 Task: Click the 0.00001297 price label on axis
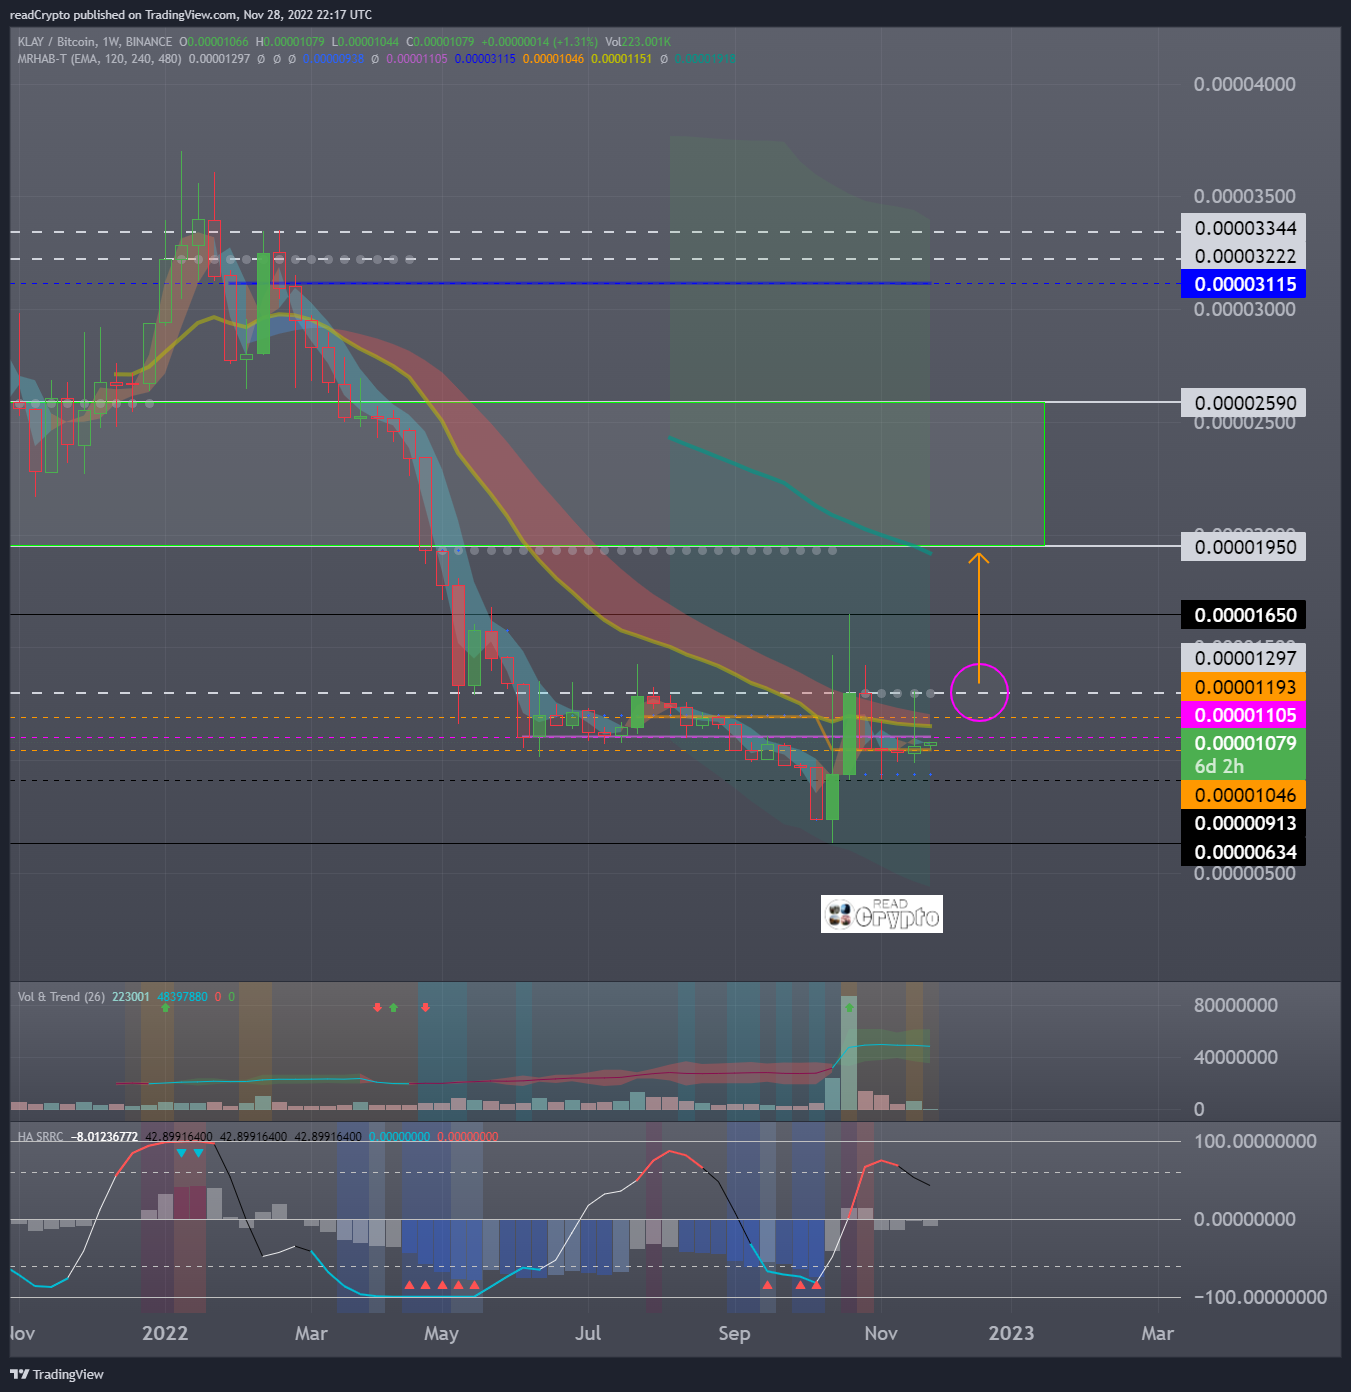pyautogui.click(x=1244, y=658)
